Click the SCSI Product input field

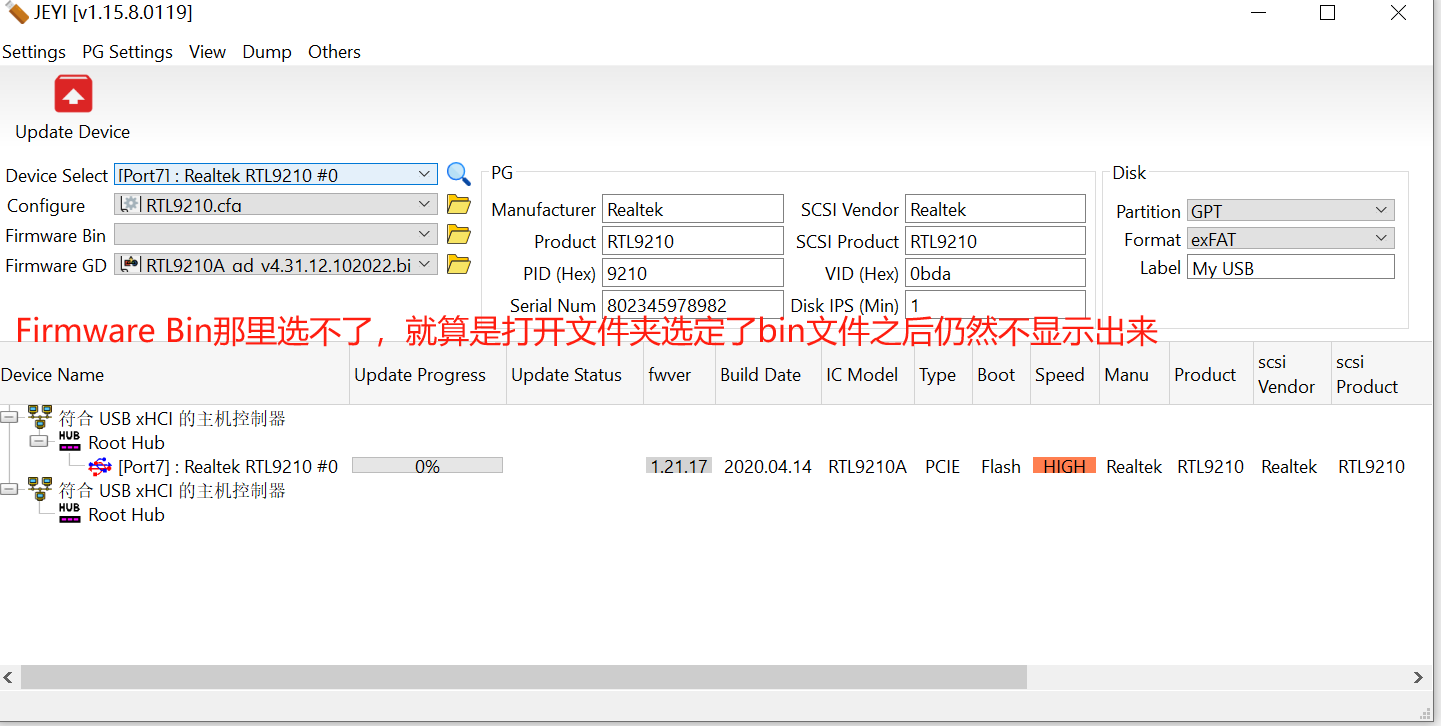[x=995, y=241]
